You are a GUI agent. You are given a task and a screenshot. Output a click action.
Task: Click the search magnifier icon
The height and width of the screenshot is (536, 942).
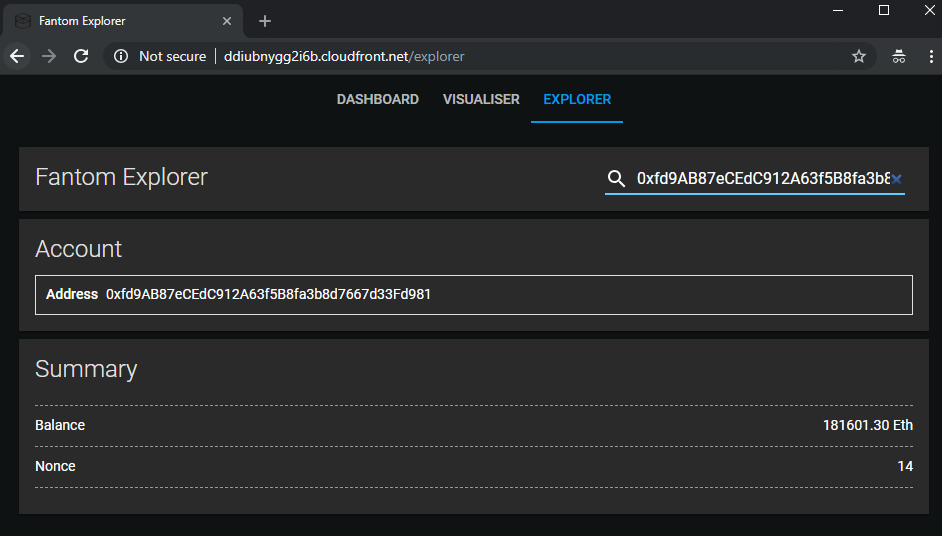click(x=616, y=178)
